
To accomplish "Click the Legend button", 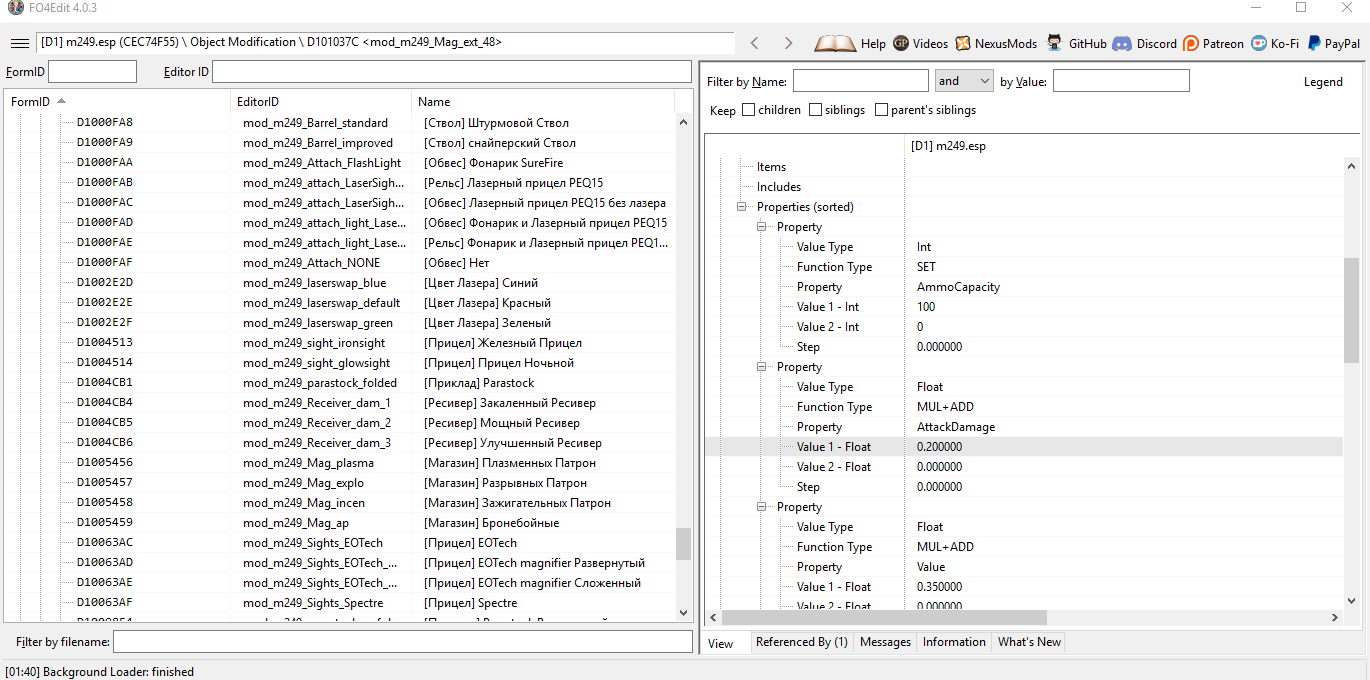I will (1323, 82).
